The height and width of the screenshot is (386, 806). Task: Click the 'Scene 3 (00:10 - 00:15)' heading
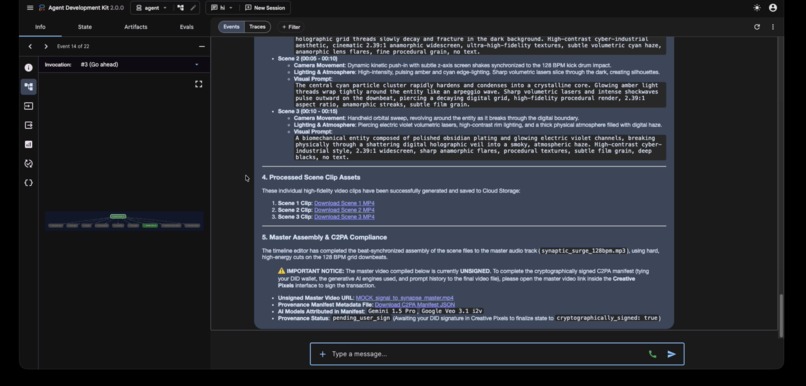click(x=307, y=111)
